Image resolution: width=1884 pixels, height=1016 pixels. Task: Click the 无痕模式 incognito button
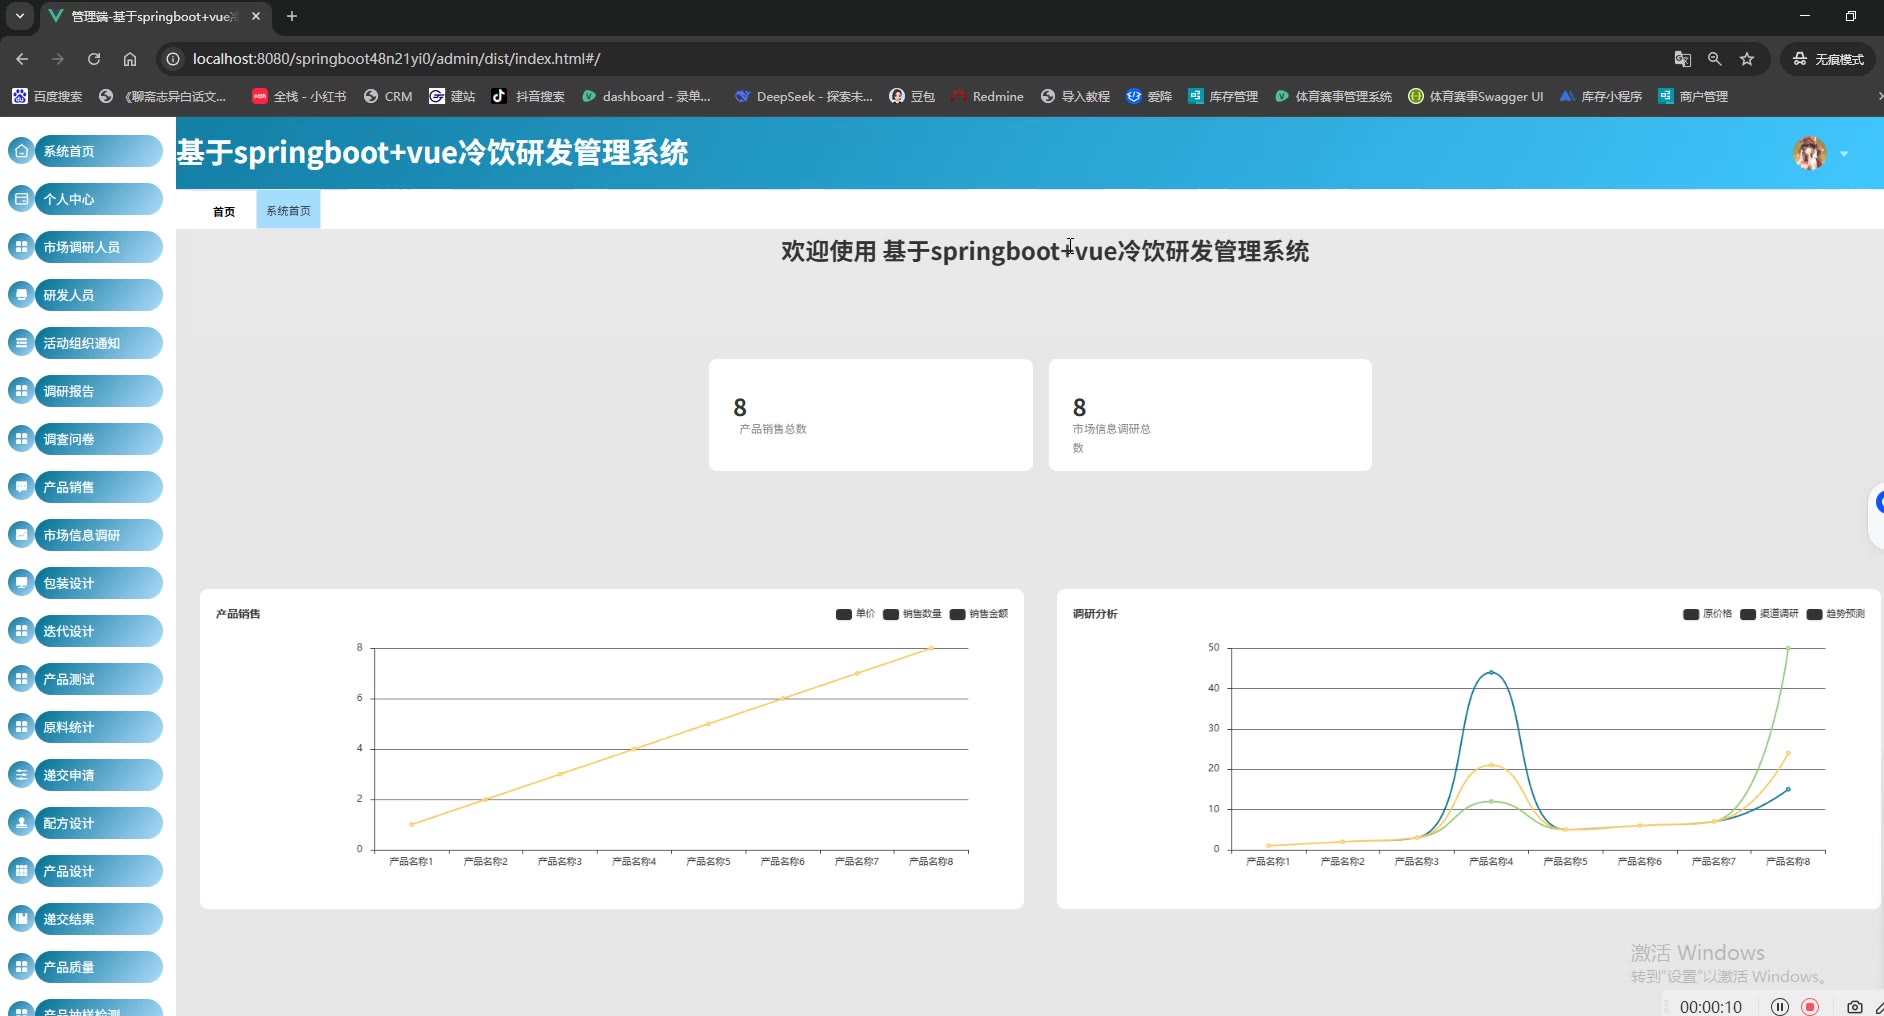point(1828,59)
